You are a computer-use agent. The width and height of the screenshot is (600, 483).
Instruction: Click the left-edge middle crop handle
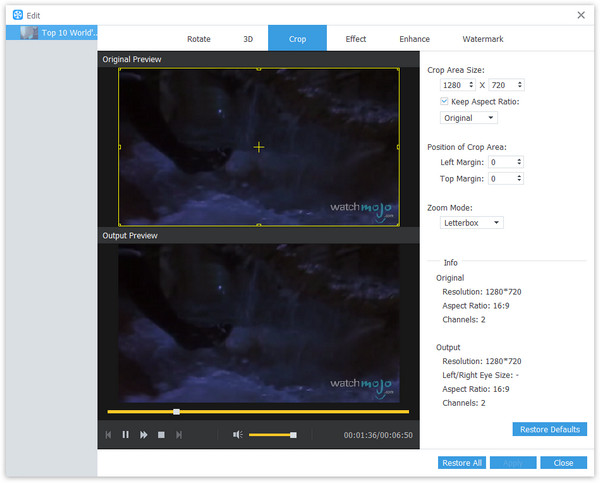click(x=119, y=147)
